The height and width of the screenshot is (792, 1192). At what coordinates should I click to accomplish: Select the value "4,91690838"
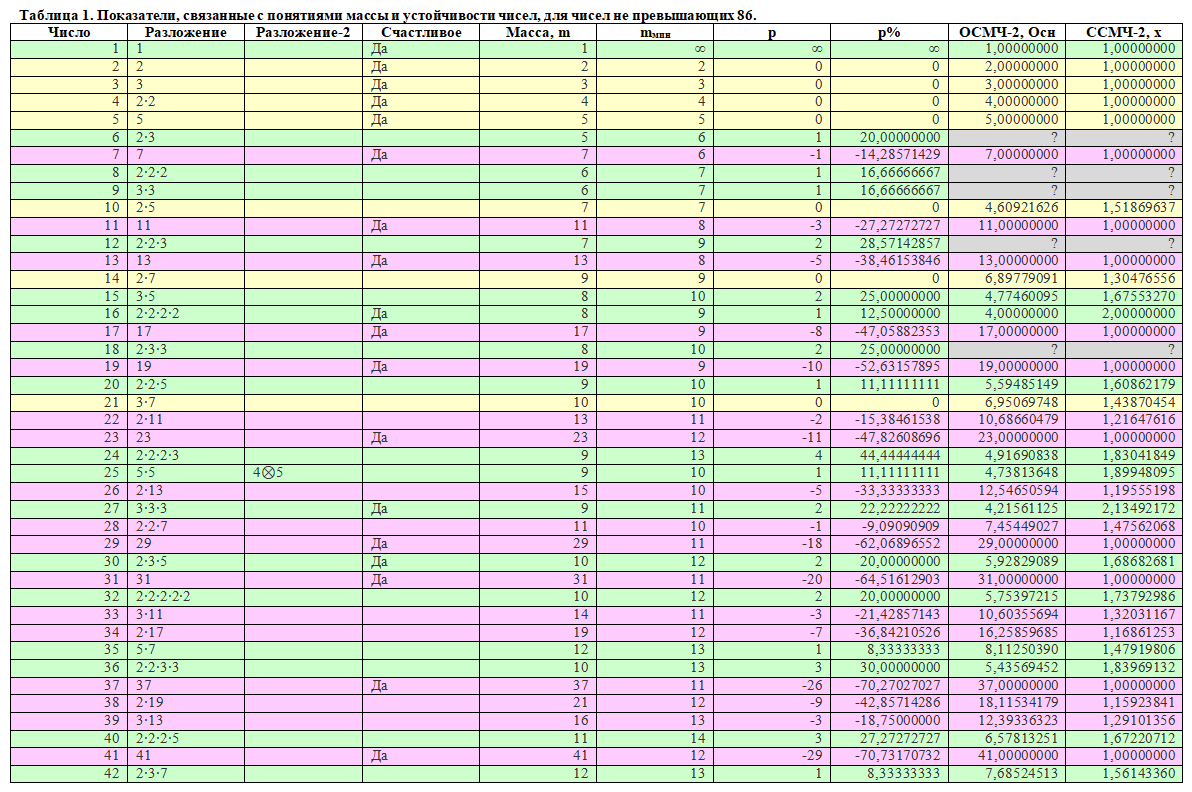(1021, 455)
